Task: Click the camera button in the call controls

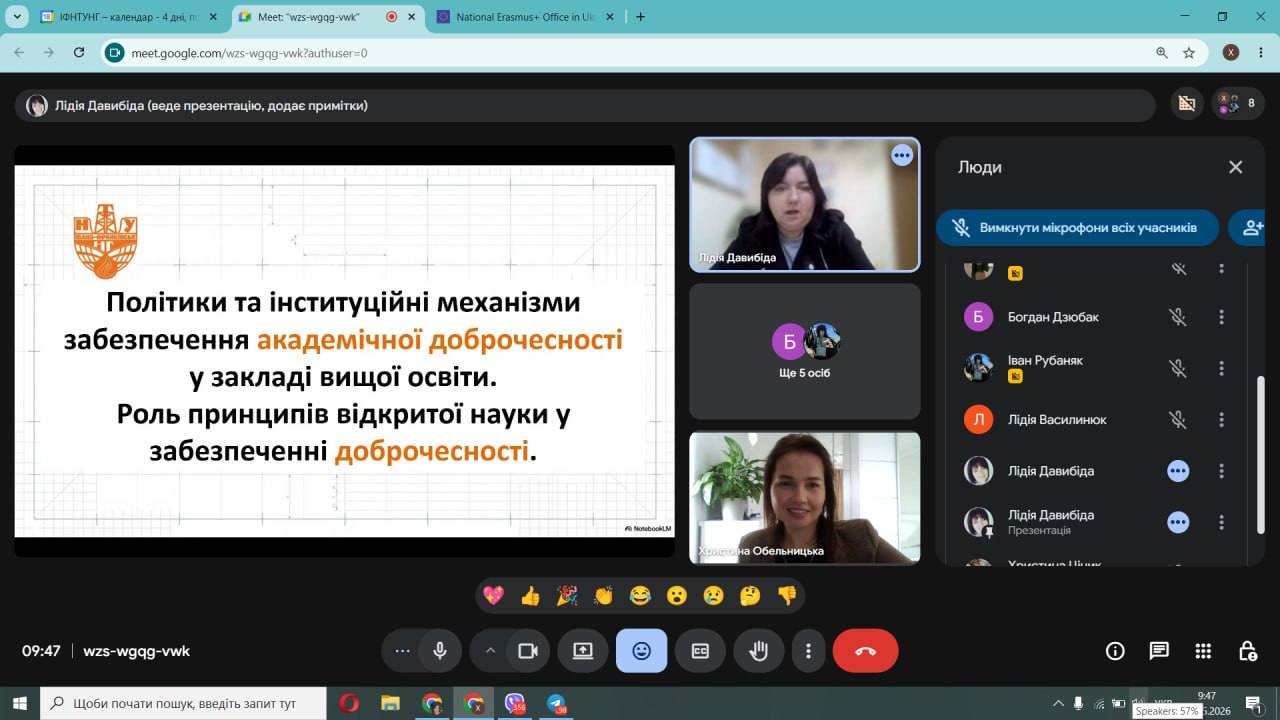Action: 527,651
